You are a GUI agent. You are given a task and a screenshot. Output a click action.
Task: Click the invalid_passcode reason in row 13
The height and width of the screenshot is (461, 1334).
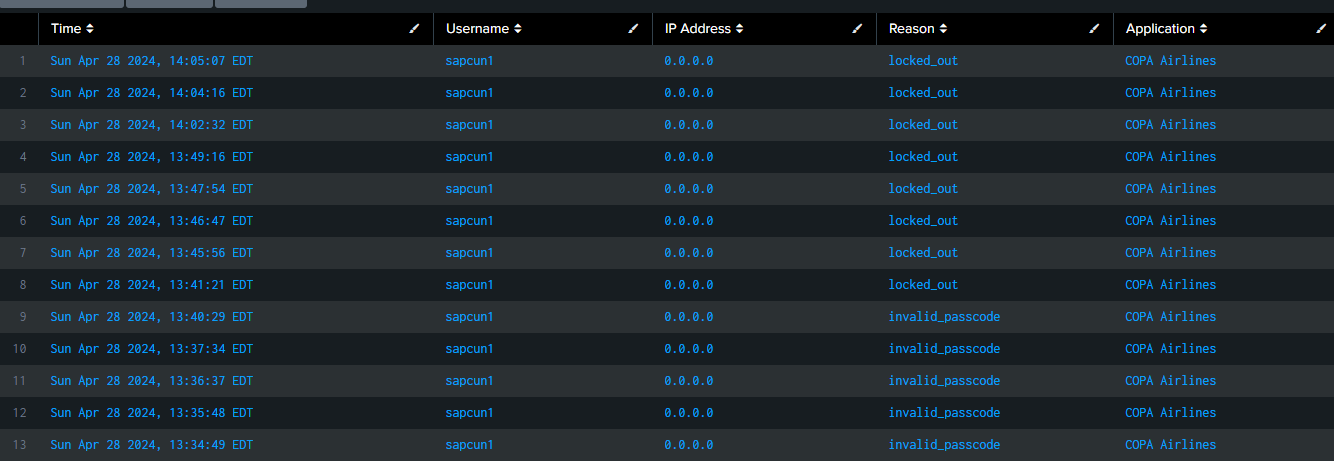click(x=944, y=445)
